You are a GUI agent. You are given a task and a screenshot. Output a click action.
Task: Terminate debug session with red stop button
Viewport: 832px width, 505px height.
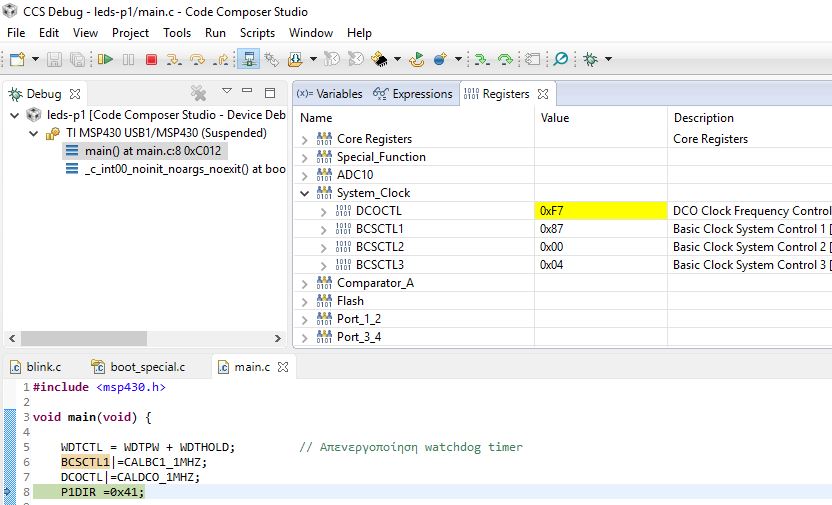[151, 59]
